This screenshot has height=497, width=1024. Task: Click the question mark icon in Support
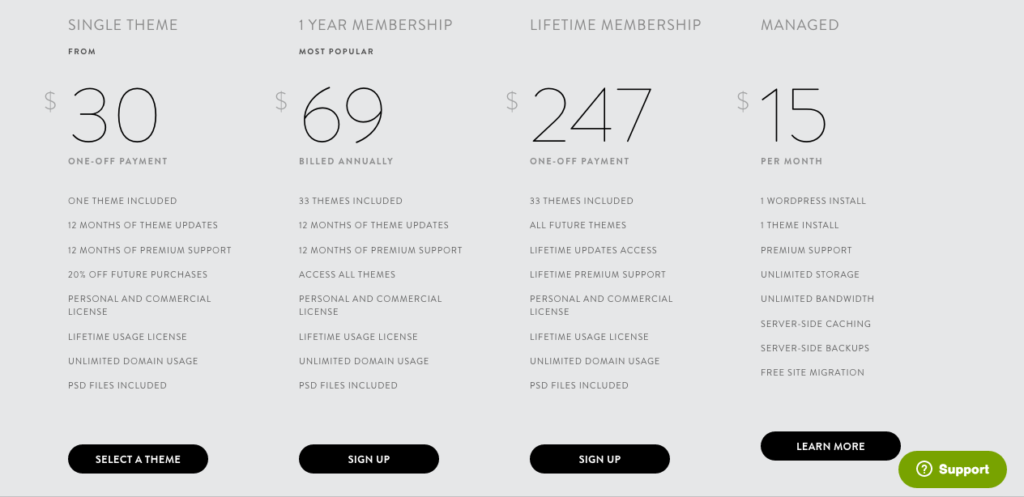924,469
